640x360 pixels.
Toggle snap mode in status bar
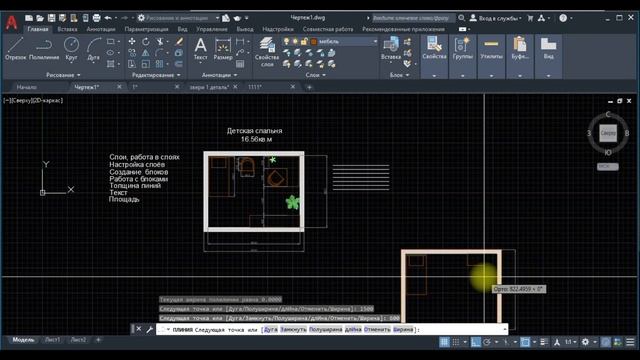click(456, 342)
